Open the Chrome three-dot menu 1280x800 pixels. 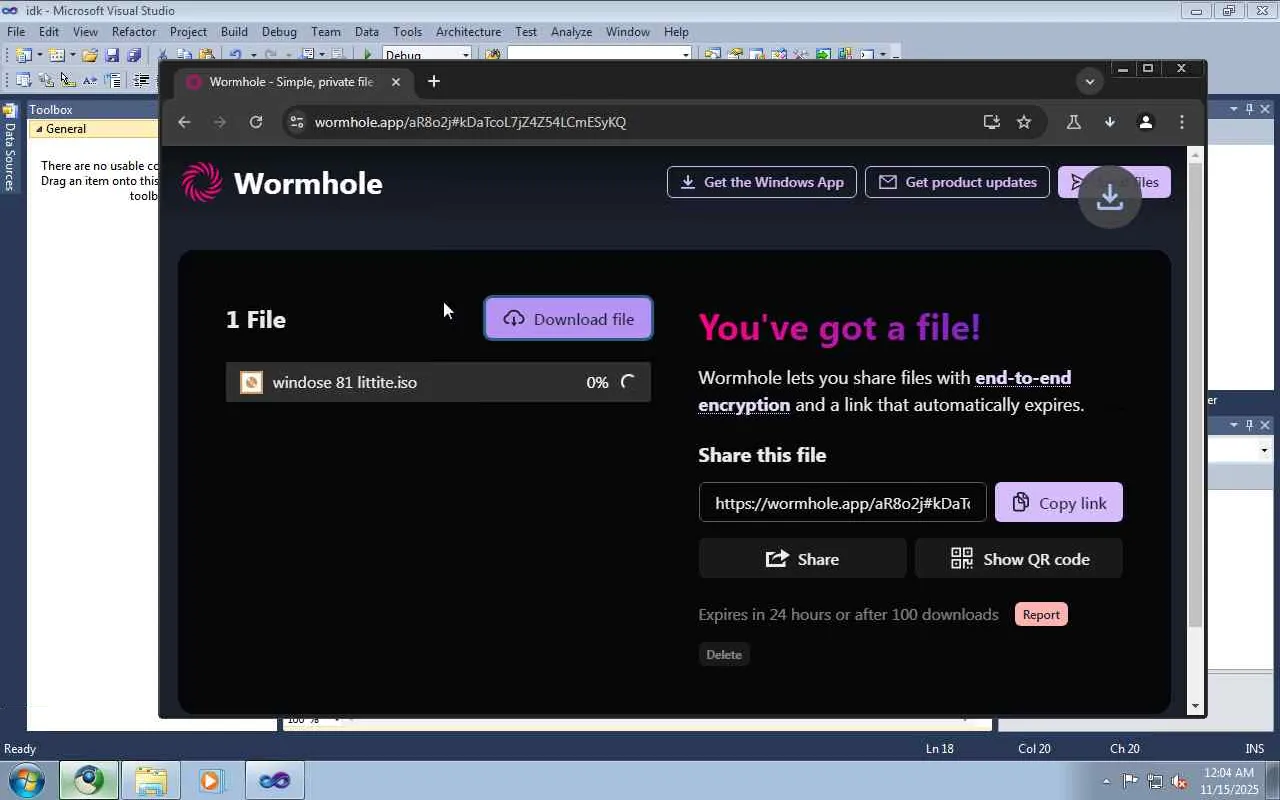click(1182, 122)
